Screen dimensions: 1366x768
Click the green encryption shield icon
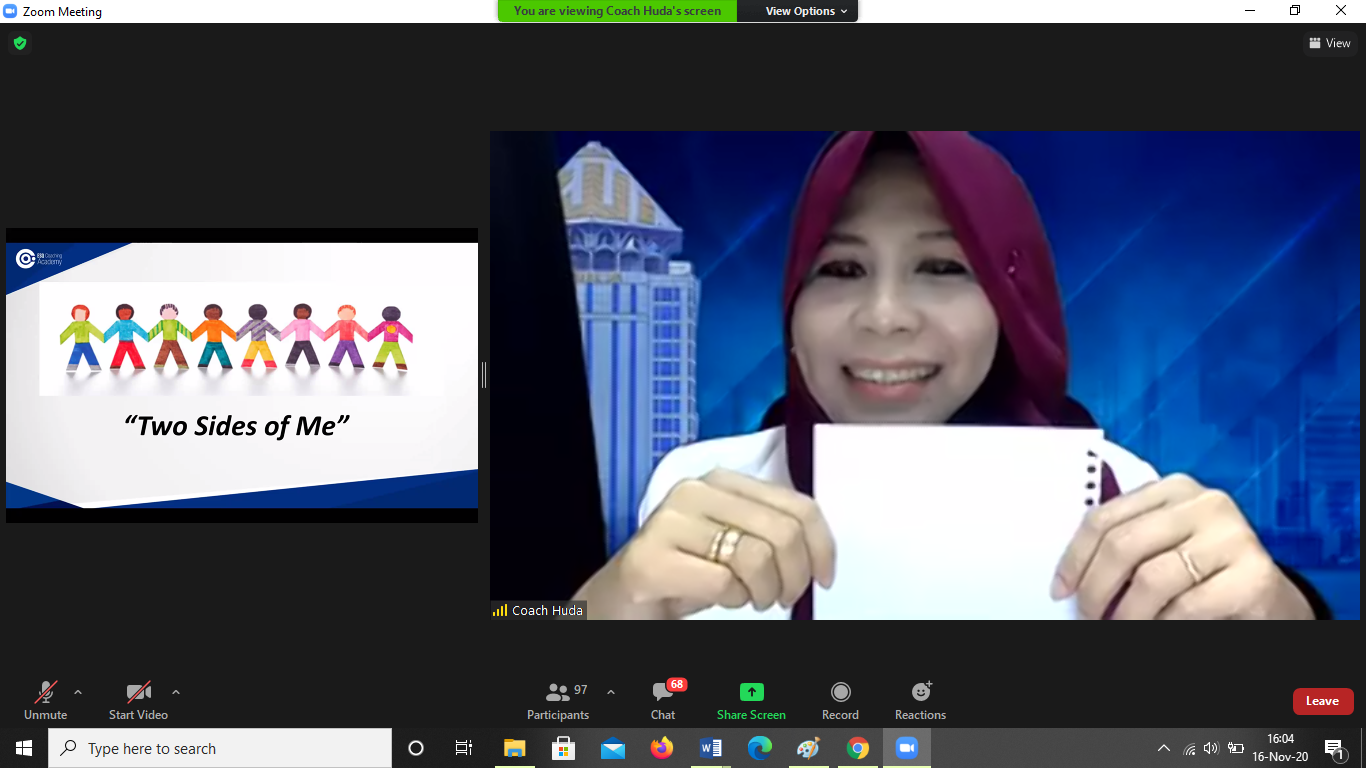[x=19, y=43]
